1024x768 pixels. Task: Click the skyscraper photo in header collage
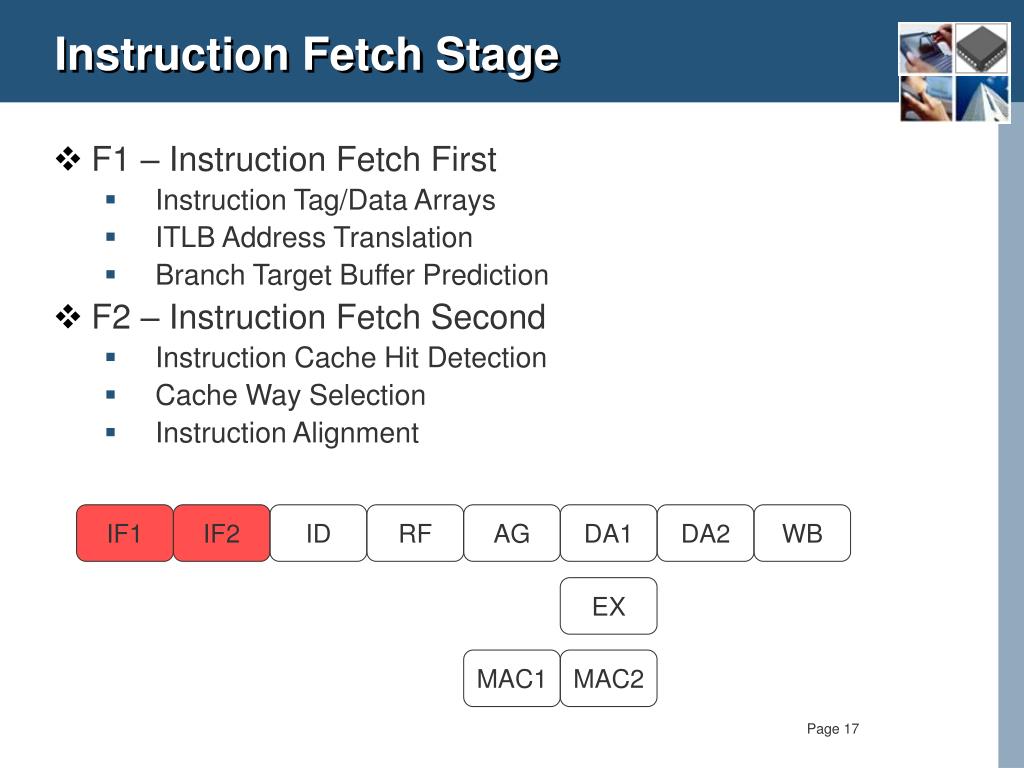[x=982, y=99]
